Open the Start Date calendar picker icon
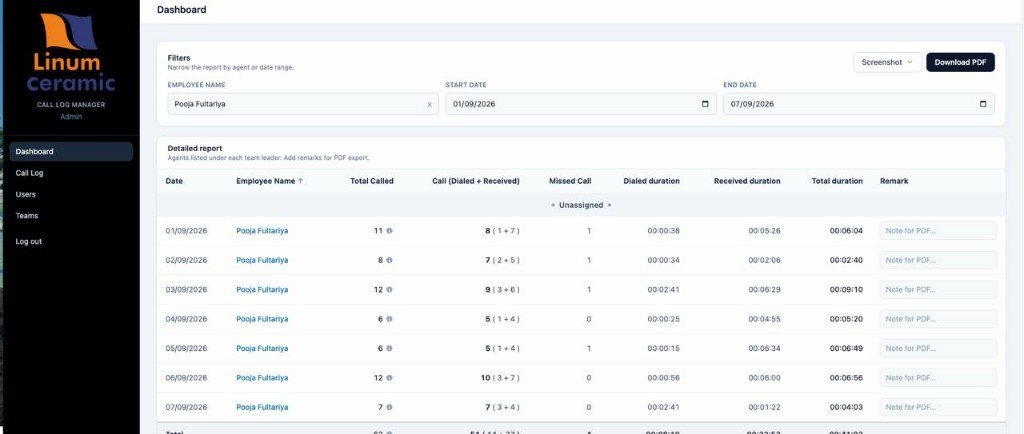 (x=705, y=104)
